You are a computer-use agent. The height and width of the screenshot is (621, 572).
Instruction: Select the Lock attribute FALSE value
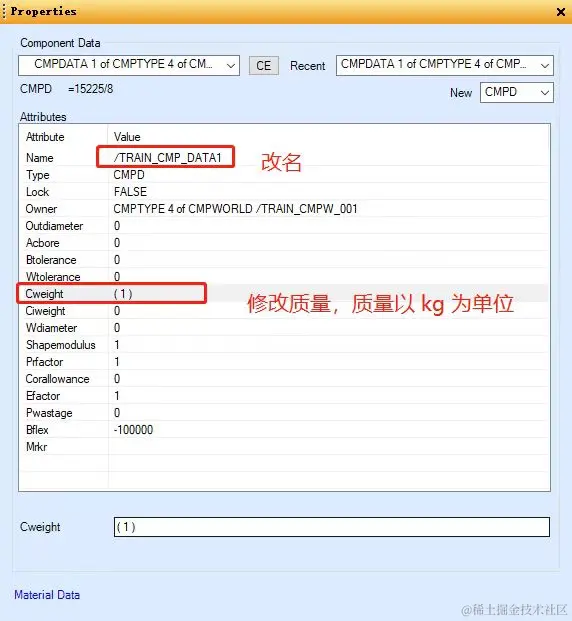coord(130,192)
